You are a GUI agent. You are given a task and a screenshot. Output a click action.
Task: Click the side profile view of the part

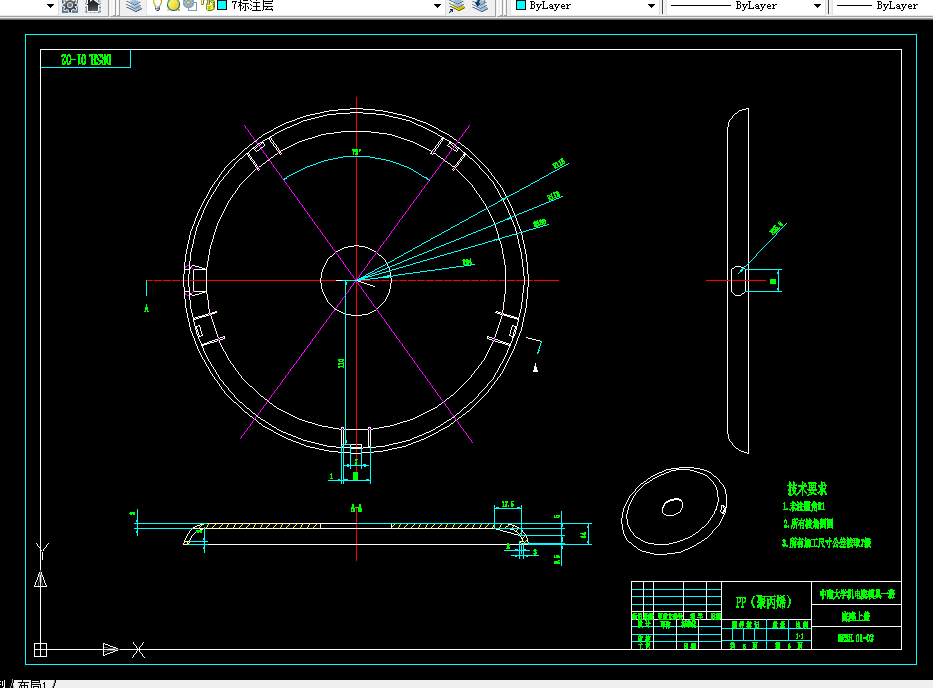point(738,281)
